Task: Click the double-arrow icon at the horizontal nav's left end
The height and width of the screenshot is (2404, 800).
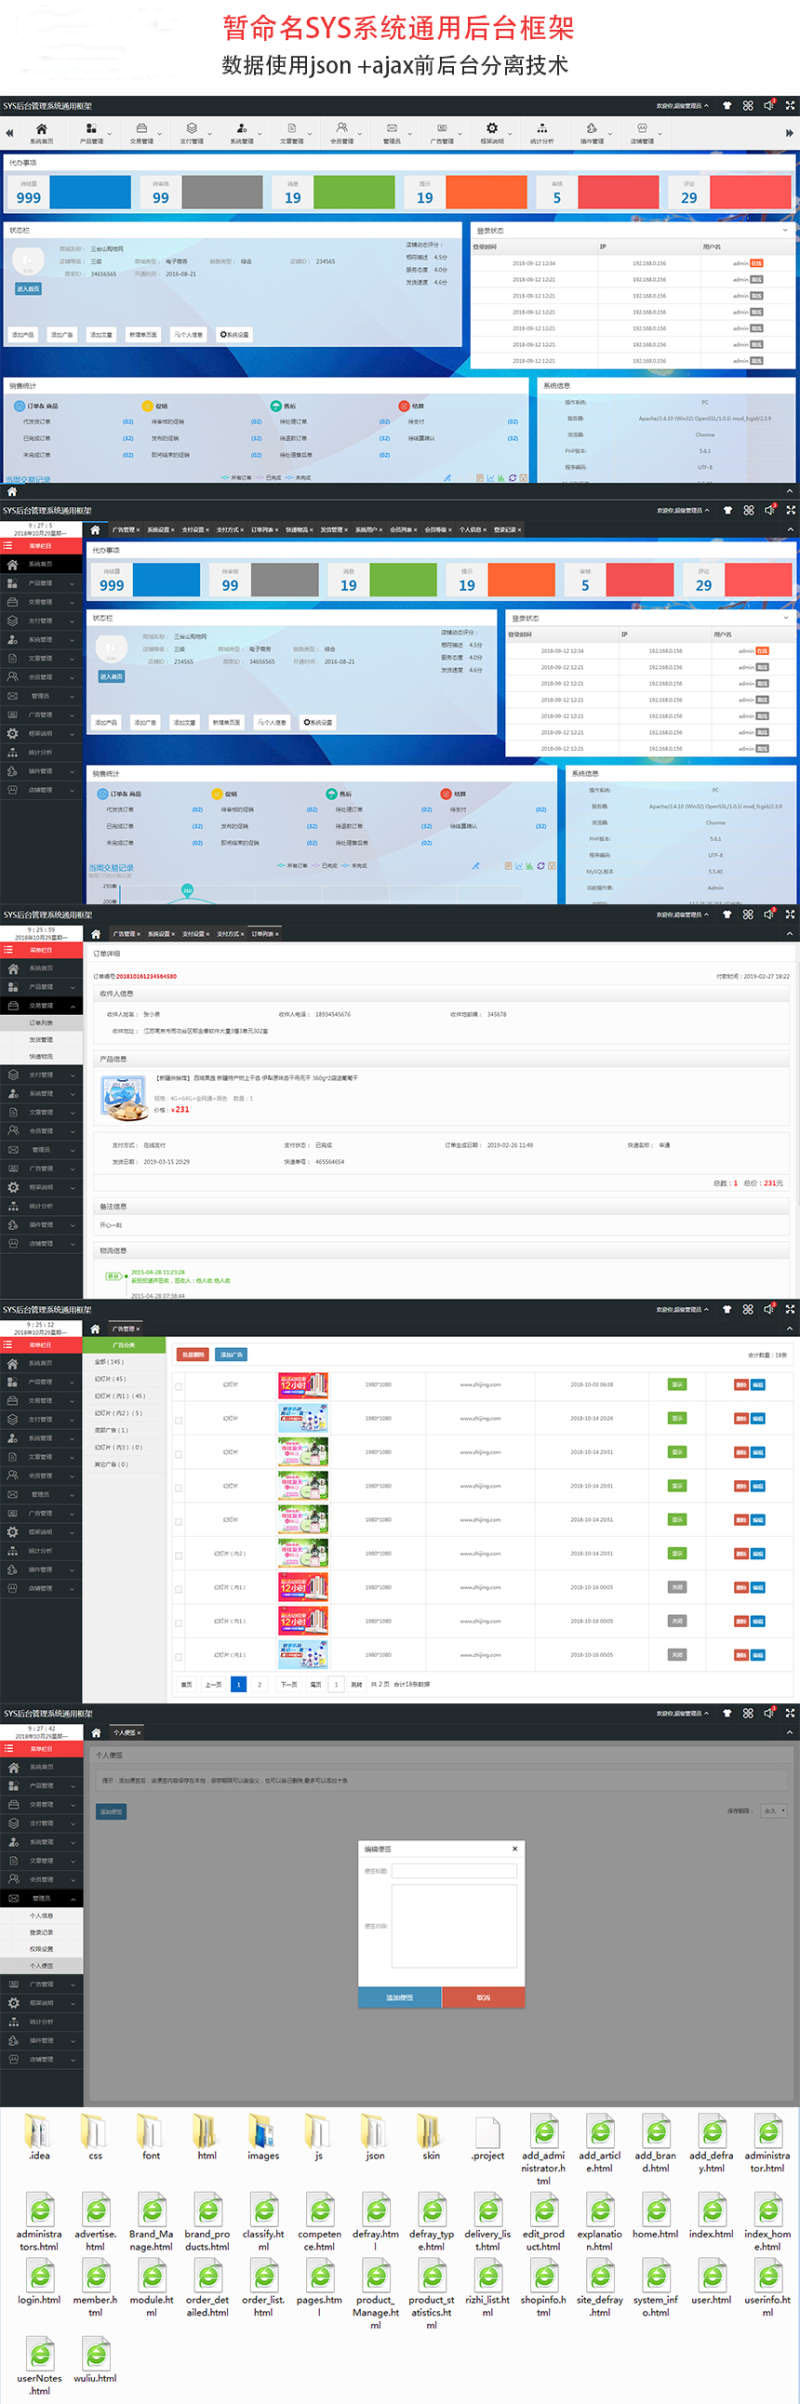Action: [9, 133]
